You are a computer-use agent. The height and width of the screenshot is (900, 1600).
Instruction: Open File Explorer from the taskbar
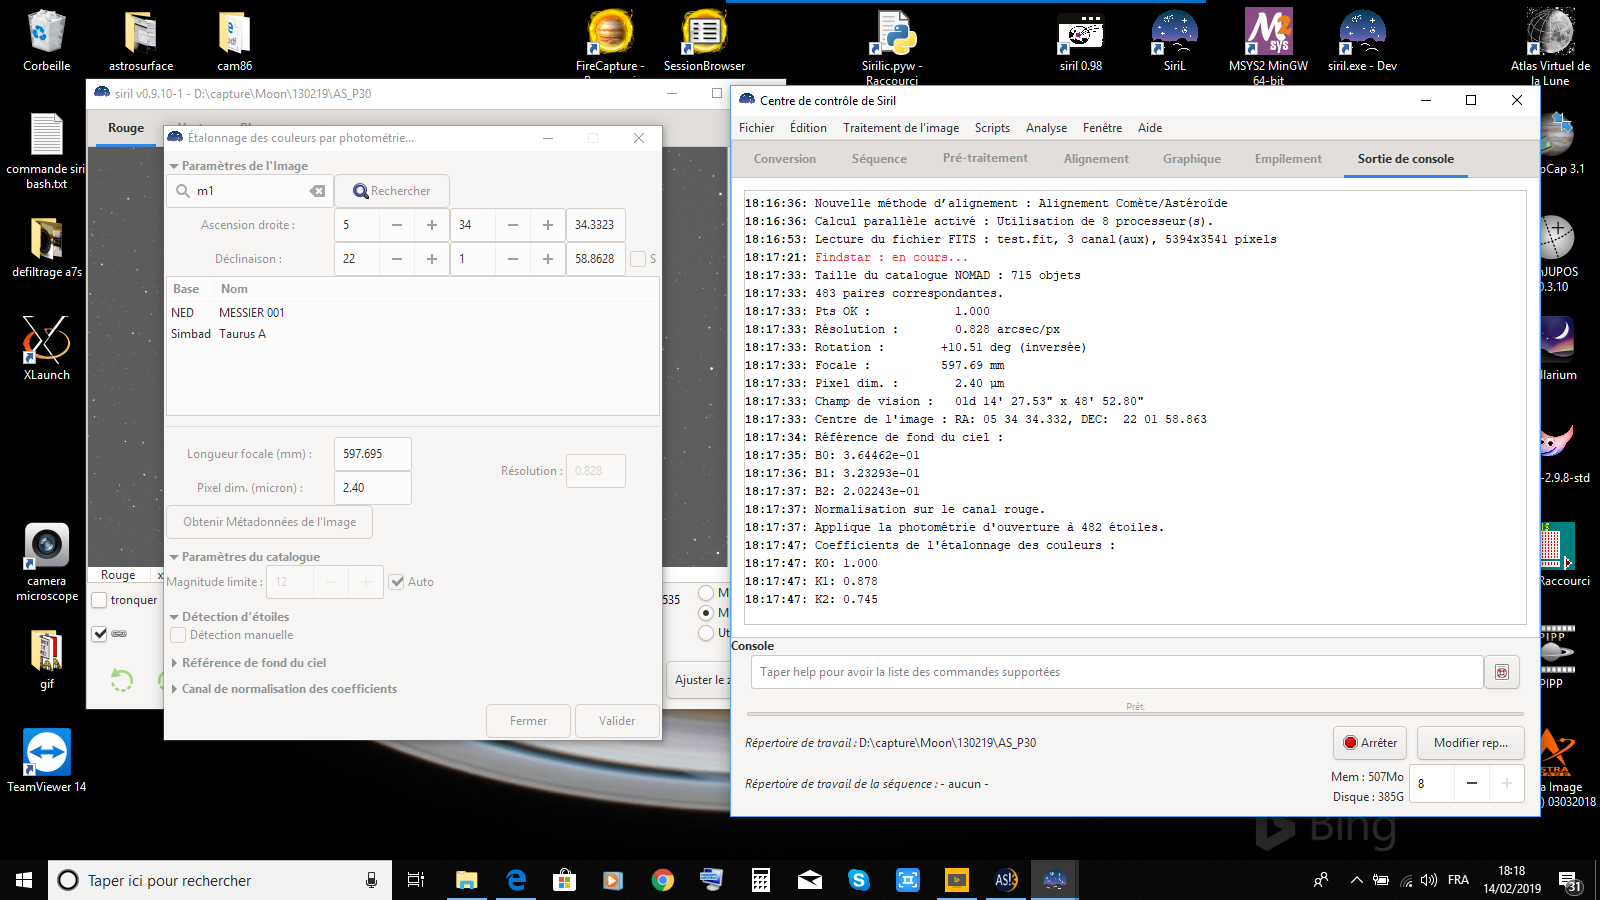466,880
